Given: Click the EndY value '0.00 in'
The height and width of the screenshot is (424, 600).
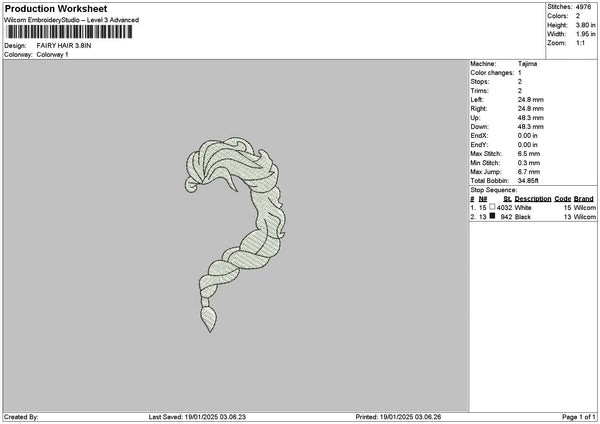Looking at the screenshot, I should pyautogui.click(x=528, y=145).
